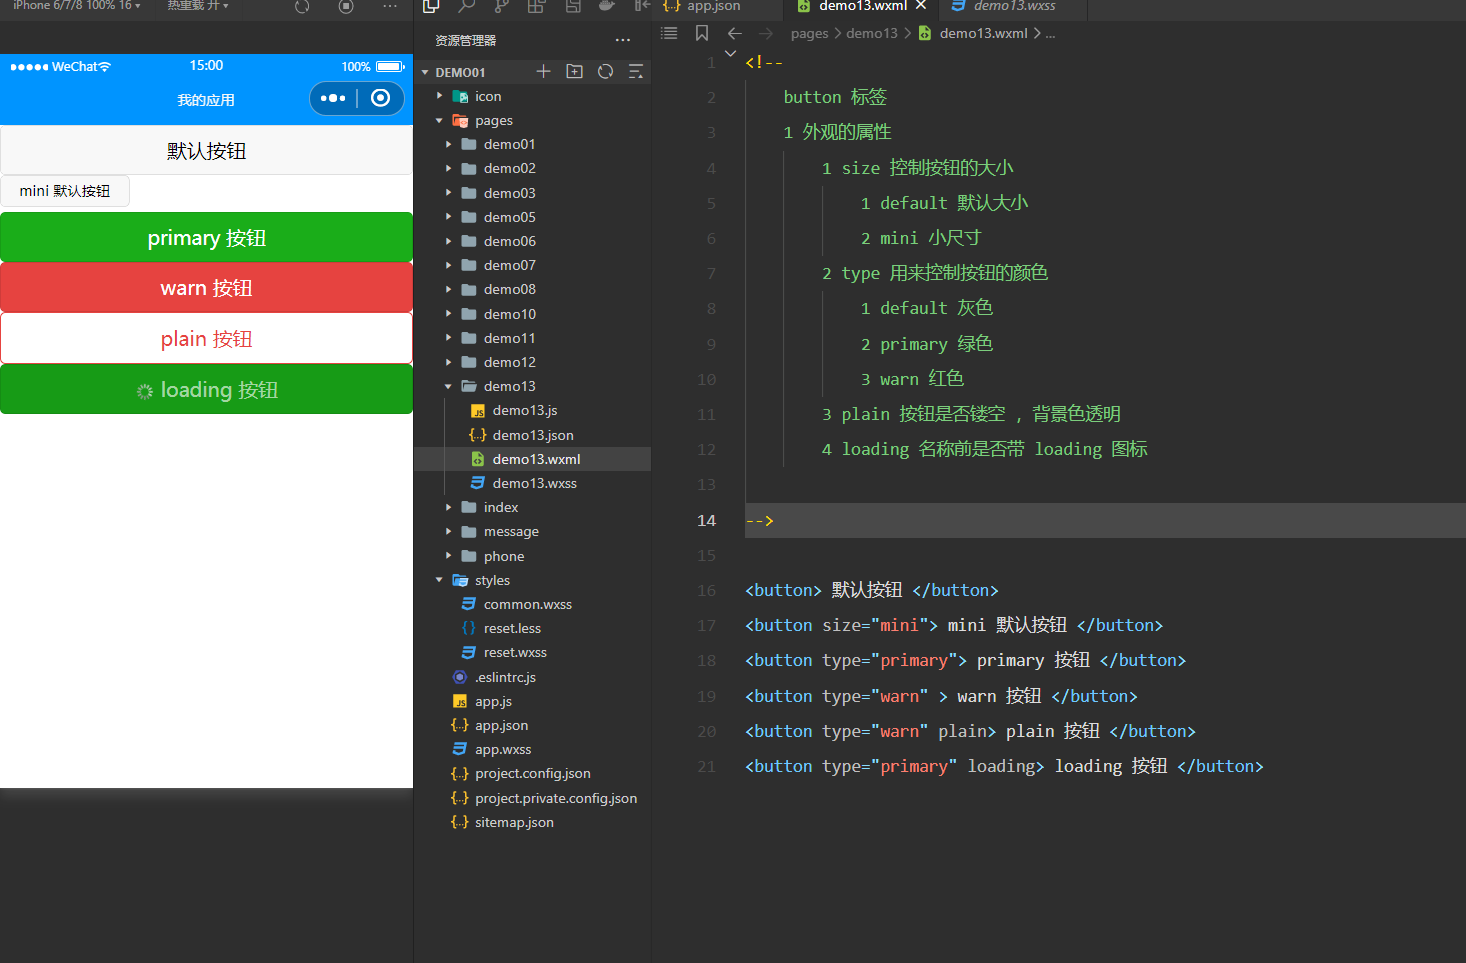Tap the 默认按钮 button in the simulator
Screen dimensions: 1466x963
pos(206,150)
